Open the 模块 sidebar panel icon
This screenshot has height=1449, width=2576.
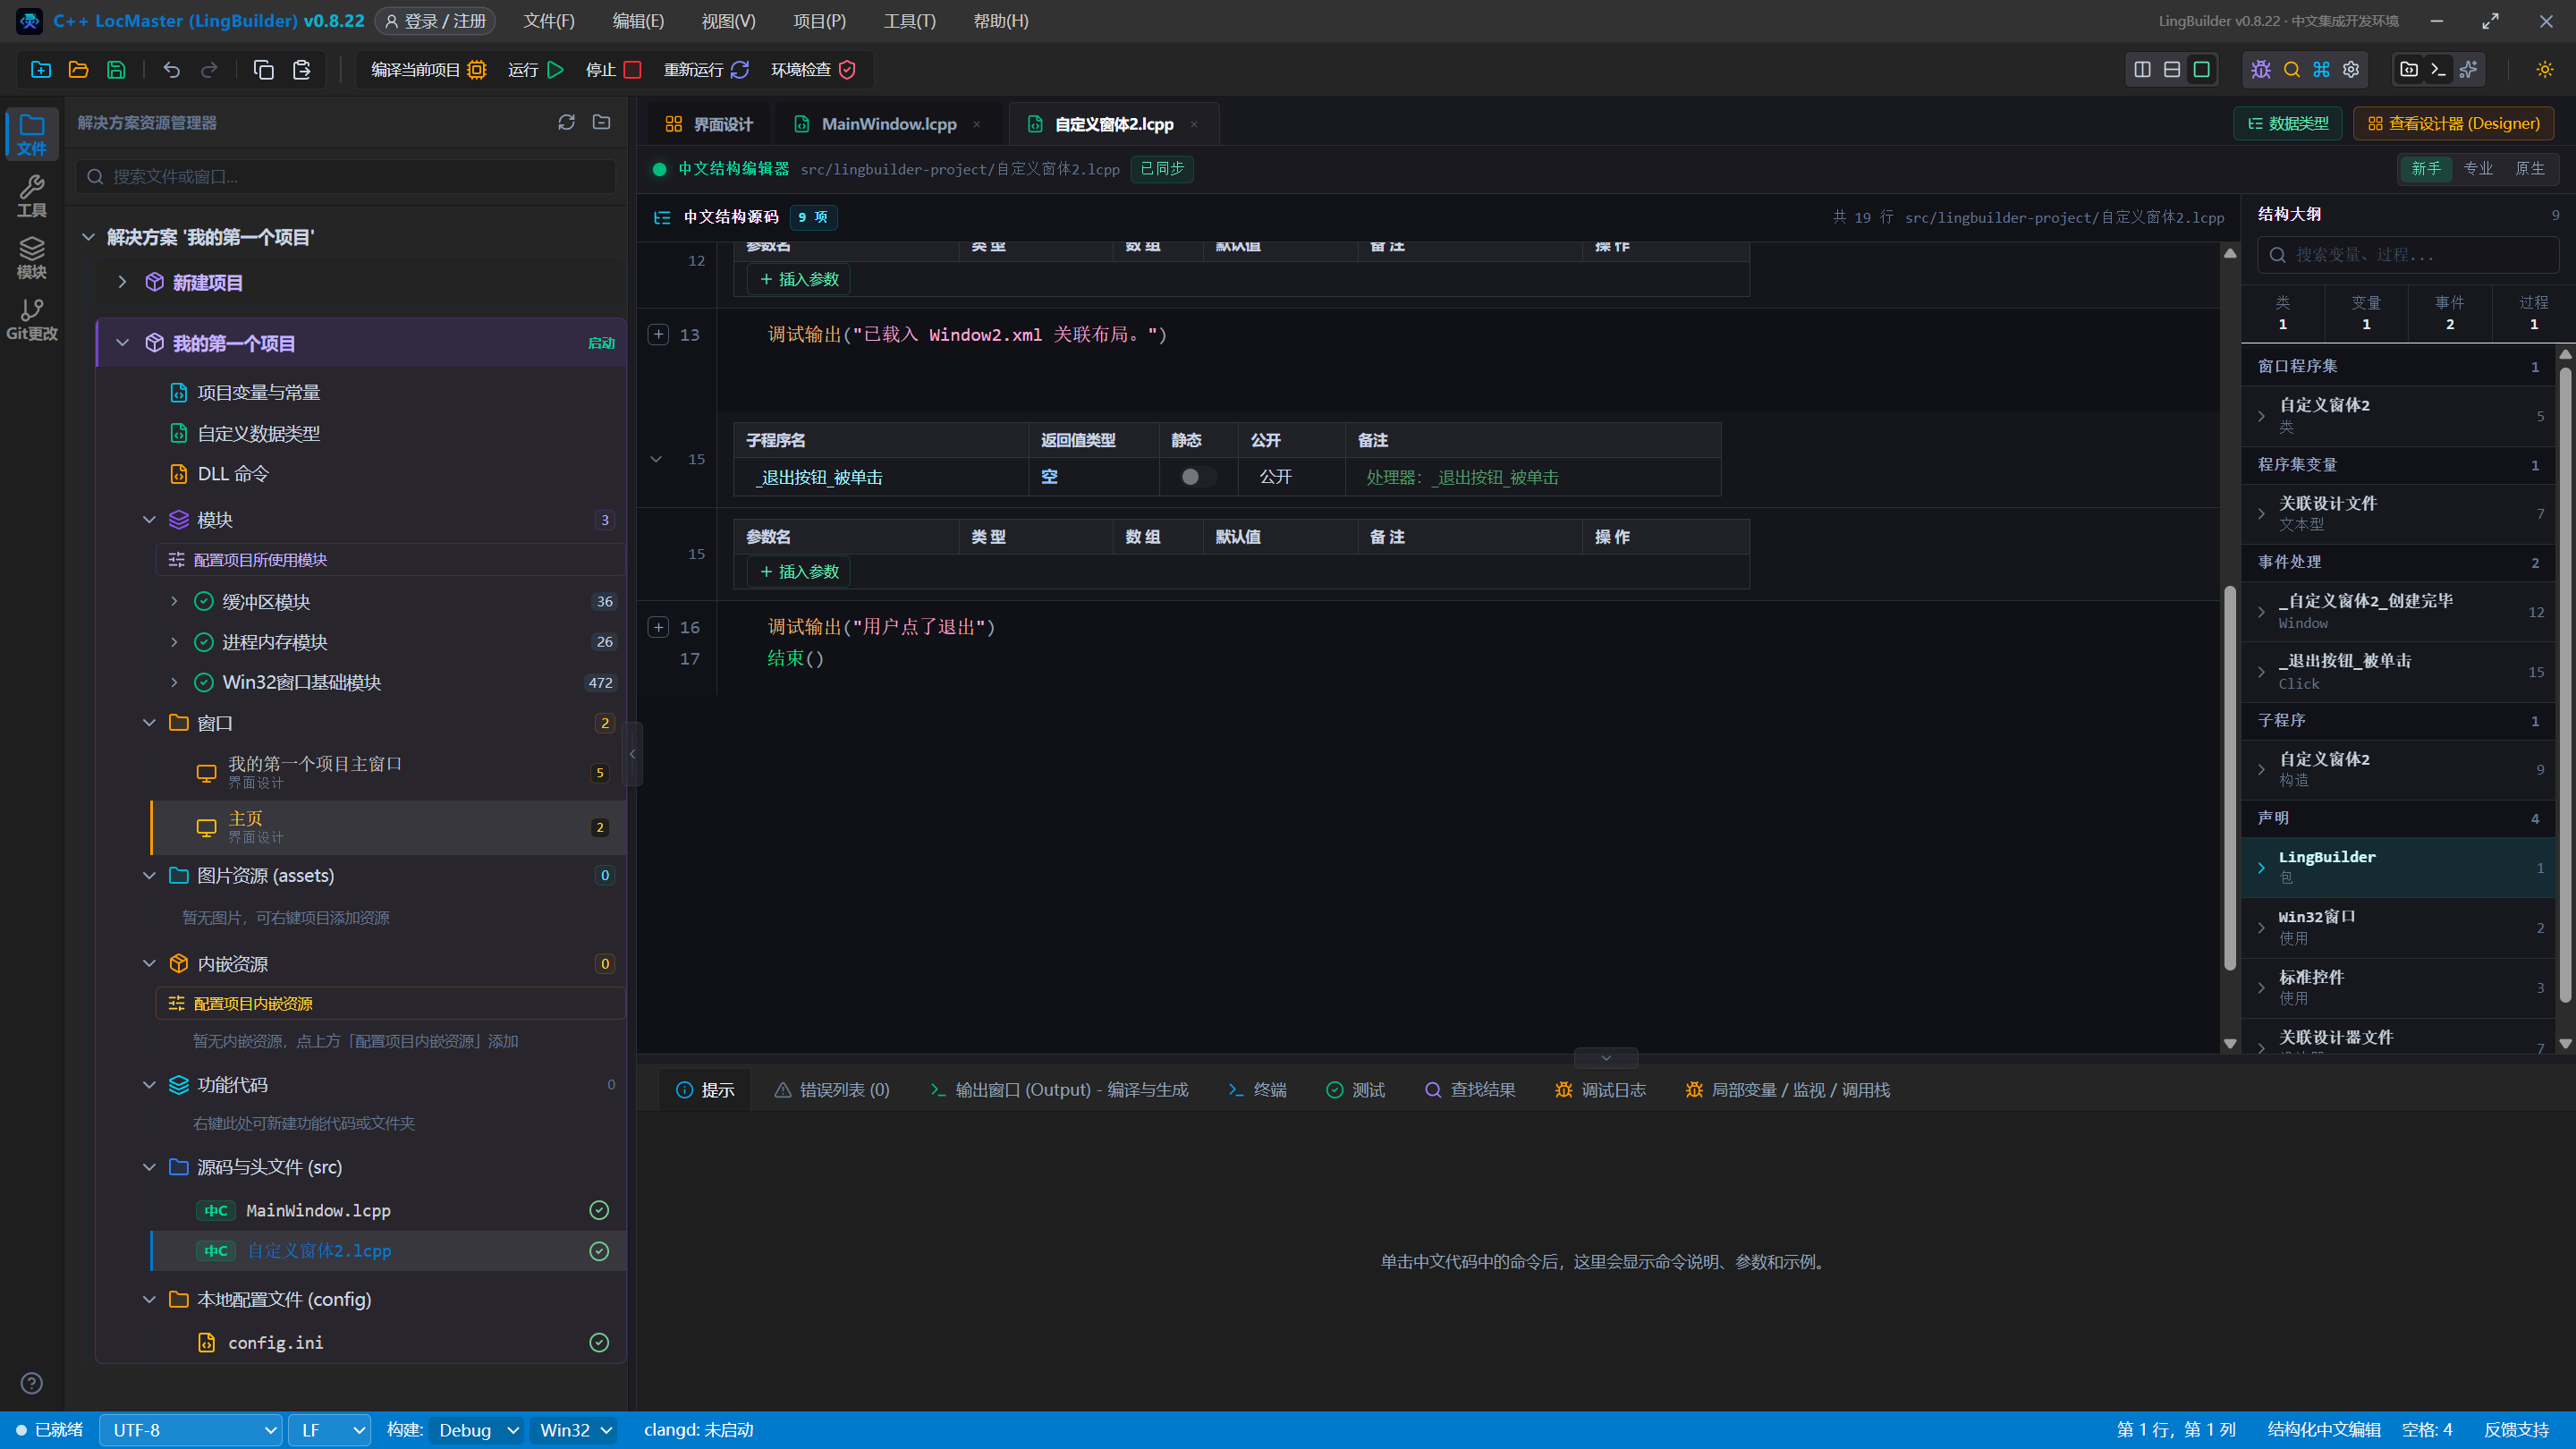(32, 258)
